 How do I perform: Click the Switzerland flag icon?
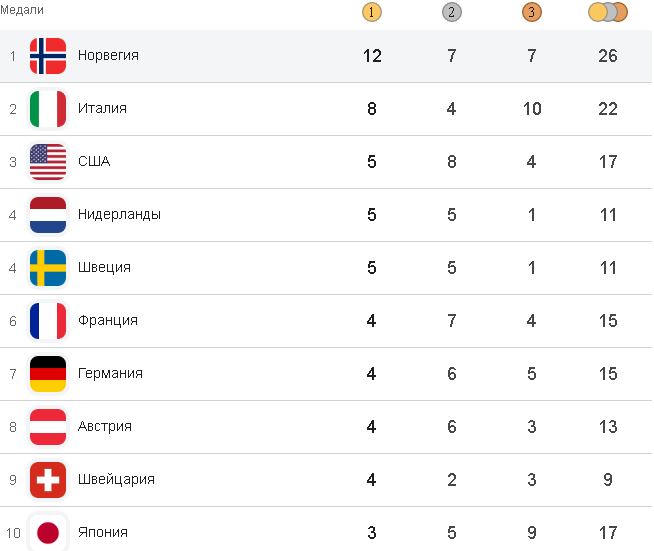[x=48, y=480]
